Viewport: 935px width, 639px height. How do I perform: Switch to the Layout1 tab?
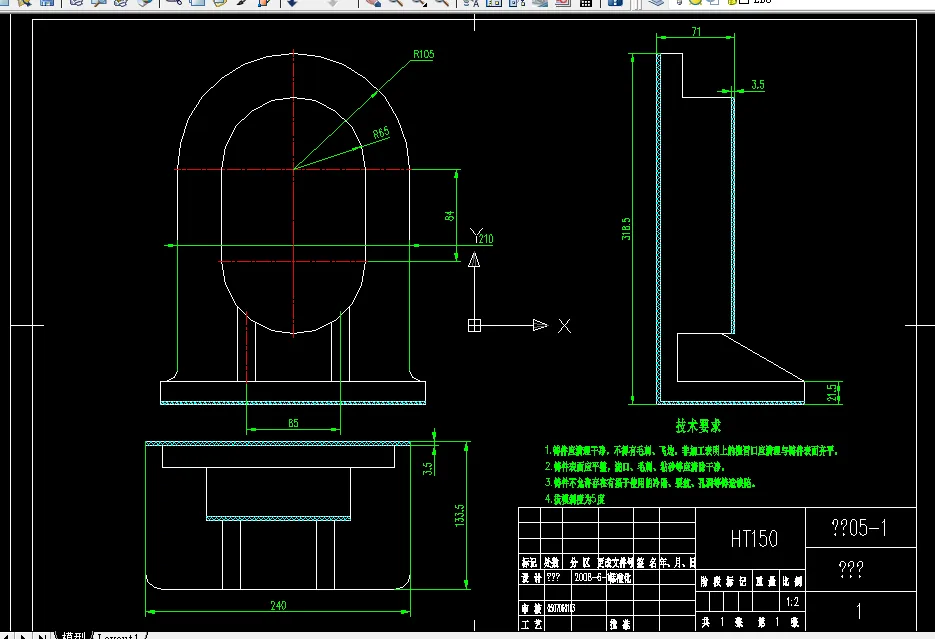118,635
